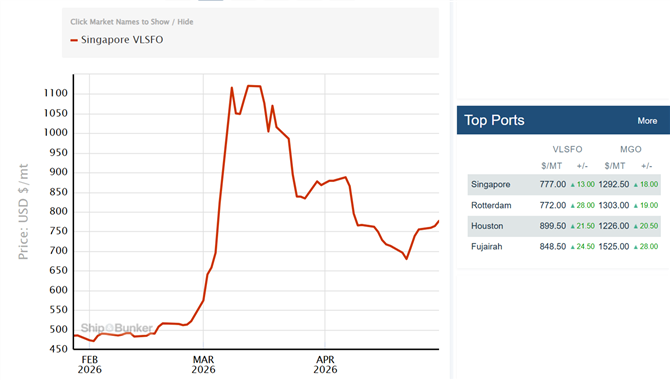Open Houston port prices
This screenshot has width=670, height=380.
[487, 226]
